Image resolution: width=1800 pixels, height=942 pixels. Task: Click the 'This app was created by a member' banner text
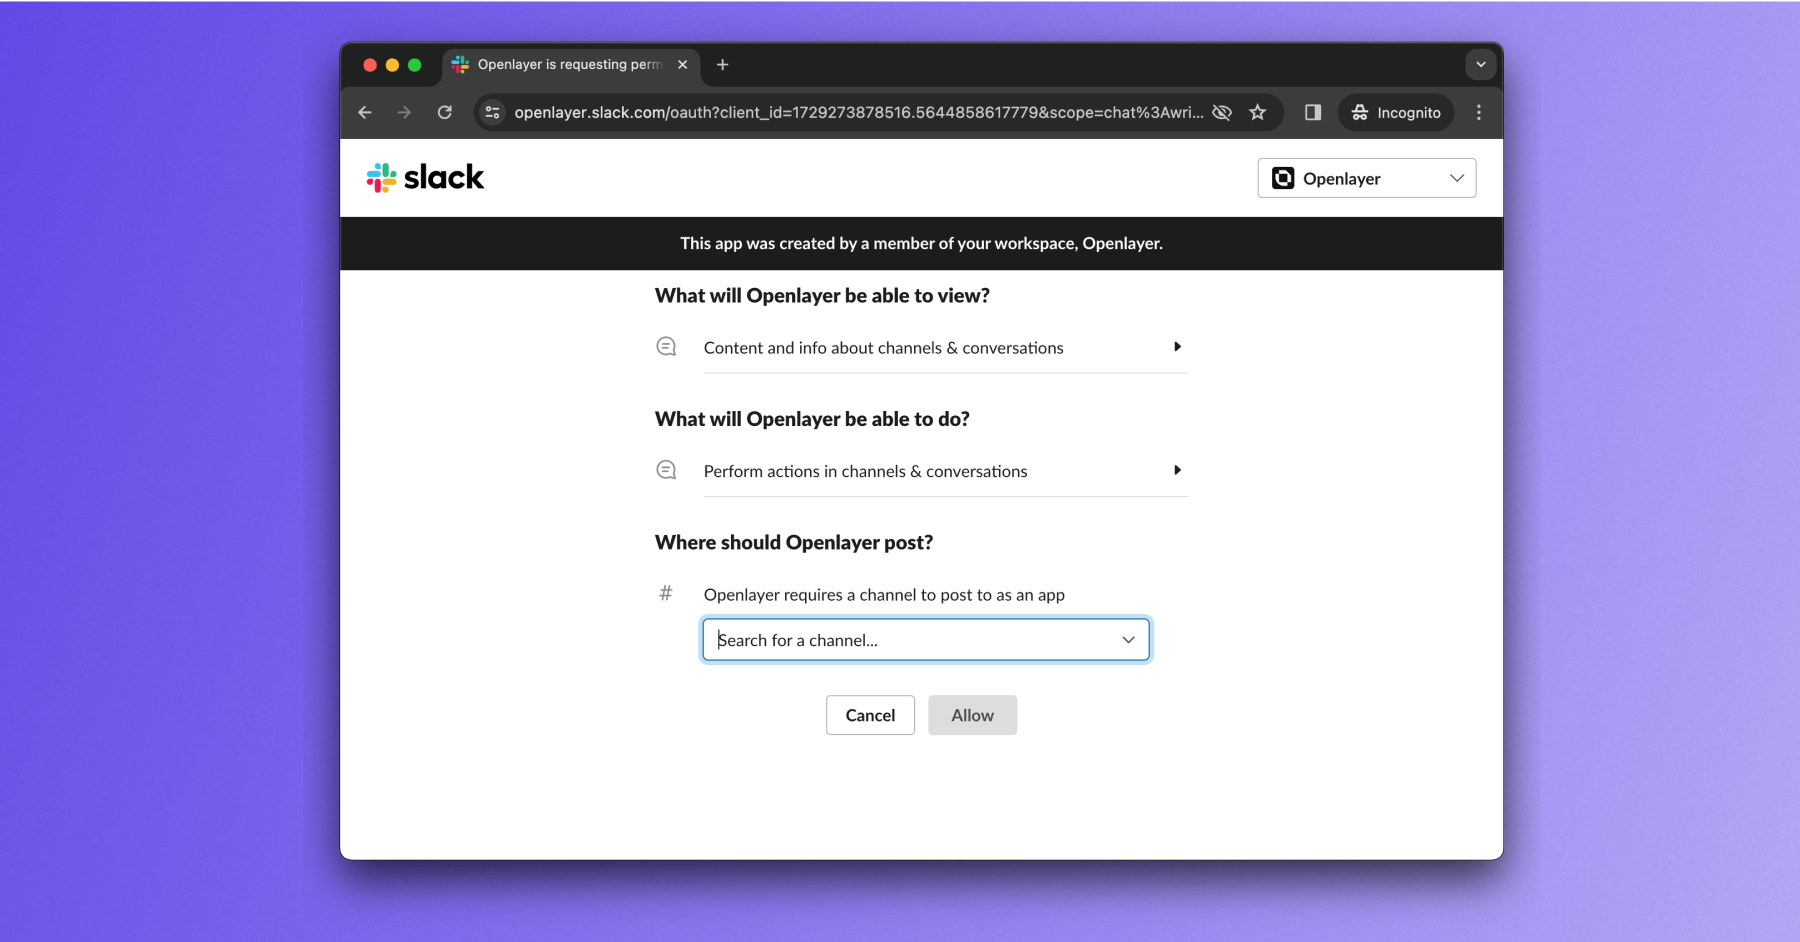pos(921,244)
